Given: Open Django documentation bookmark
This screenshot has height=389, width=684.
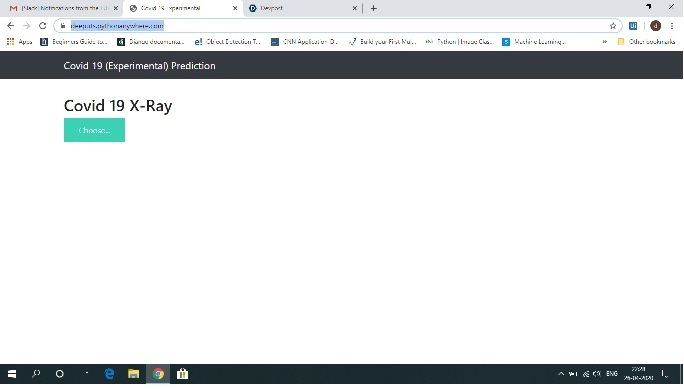Looking at the screenshot, I should click(x=151, y=42).
